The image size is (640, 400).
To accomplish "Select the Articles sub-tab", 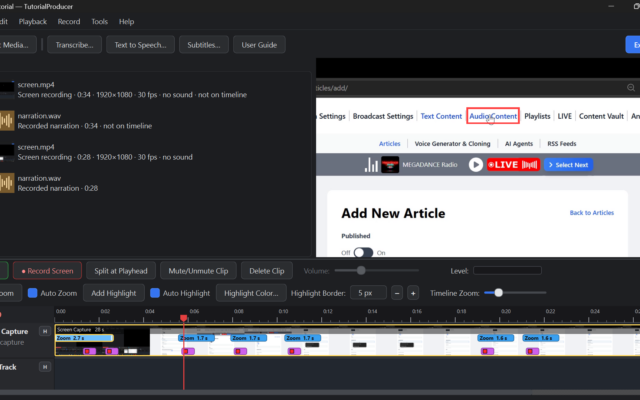I will coord(390,144).
